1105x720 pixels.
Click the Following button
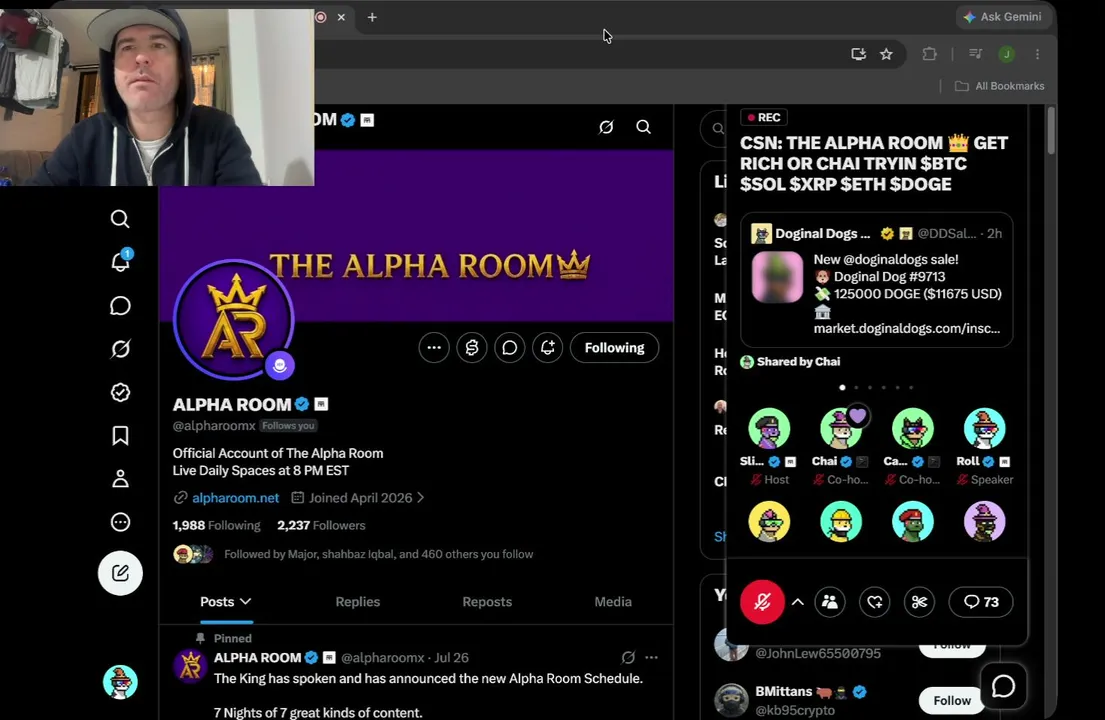click(615, 348)
